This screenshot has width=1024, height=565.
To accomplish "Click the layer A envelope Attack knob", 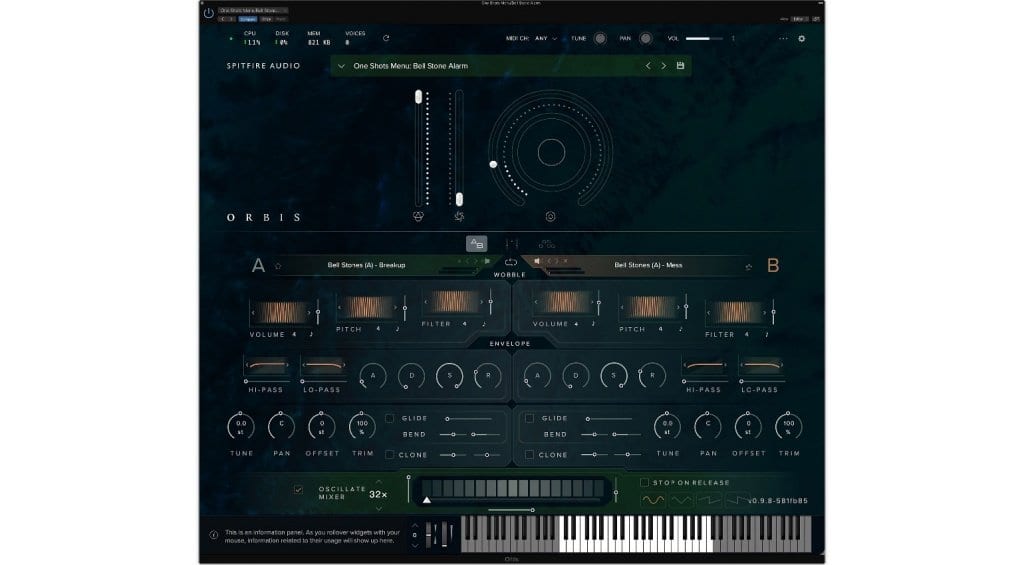I will click(x=373, y=376).
